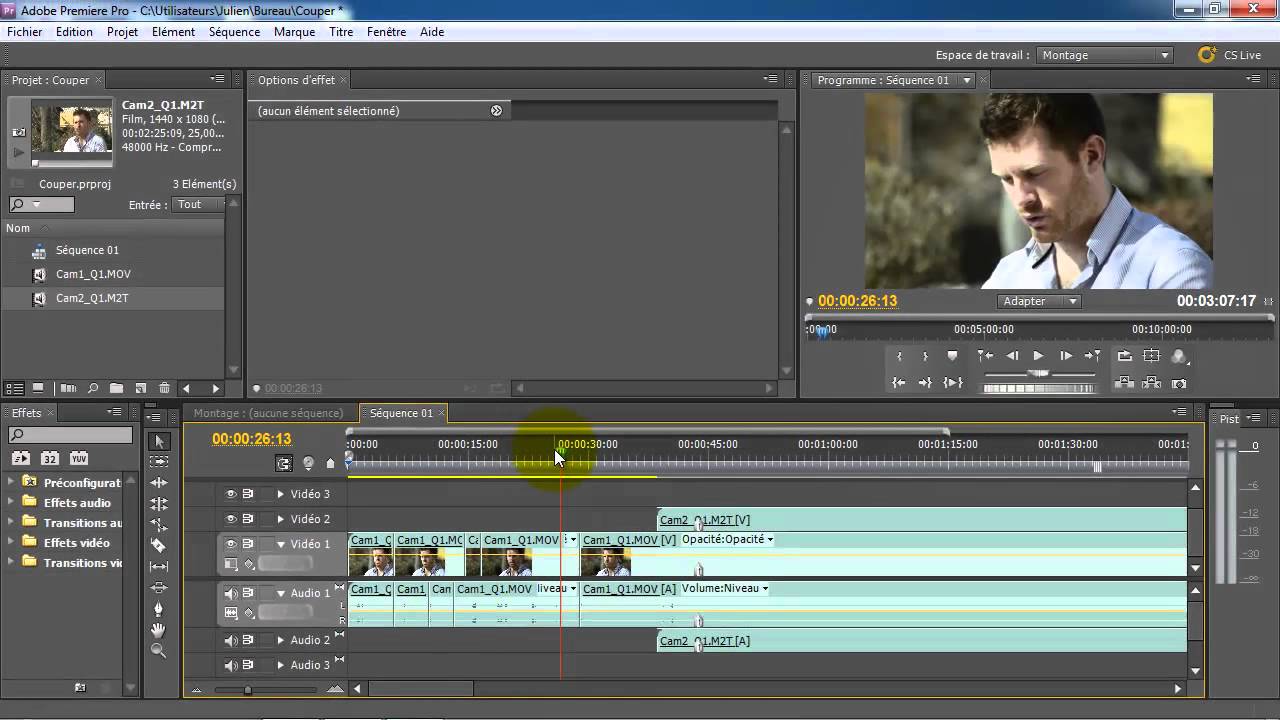The width and height of the screenshot is (1280, 720).
Task: Select the Selection arrow tool
Action: [x=158, y=441]
